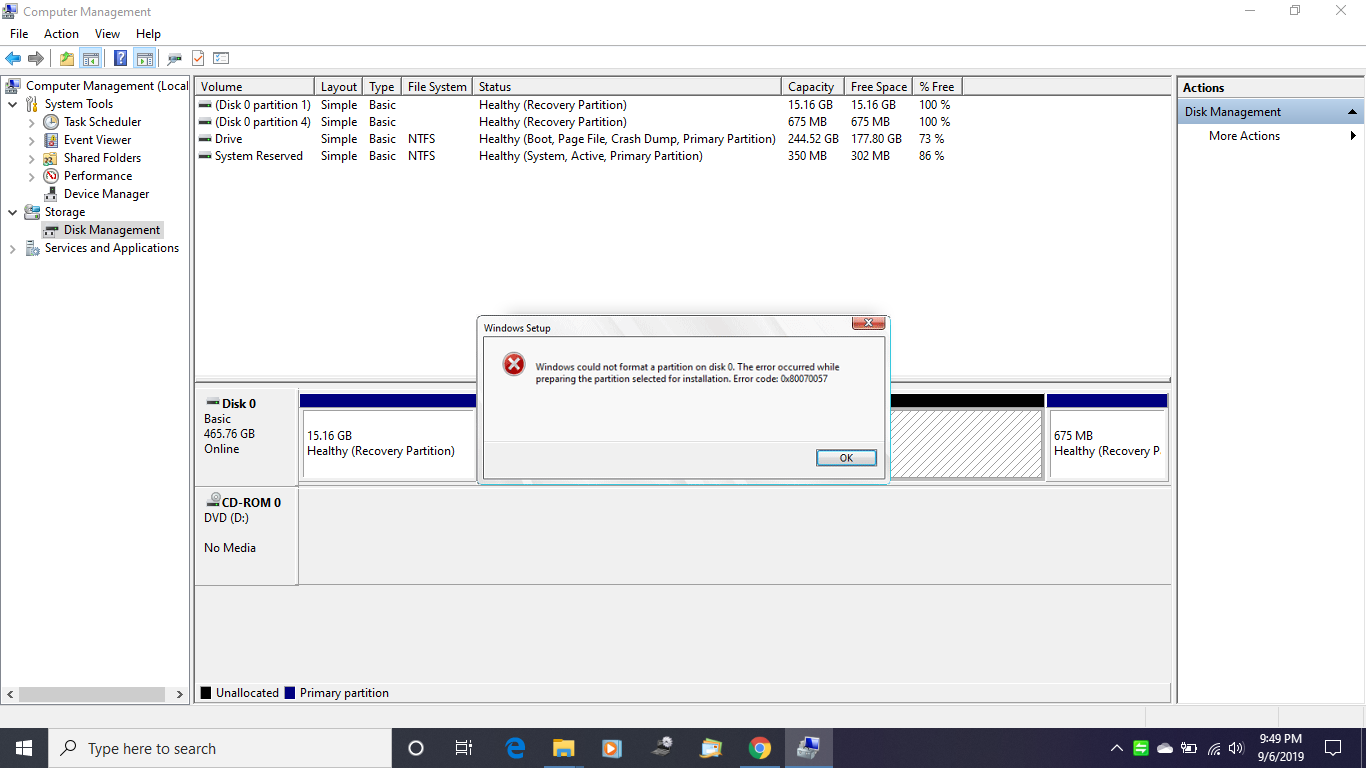The image size is (1366, 768).
Task: Open the Help icon on the toolbar
Action: [x=119, y=57]
